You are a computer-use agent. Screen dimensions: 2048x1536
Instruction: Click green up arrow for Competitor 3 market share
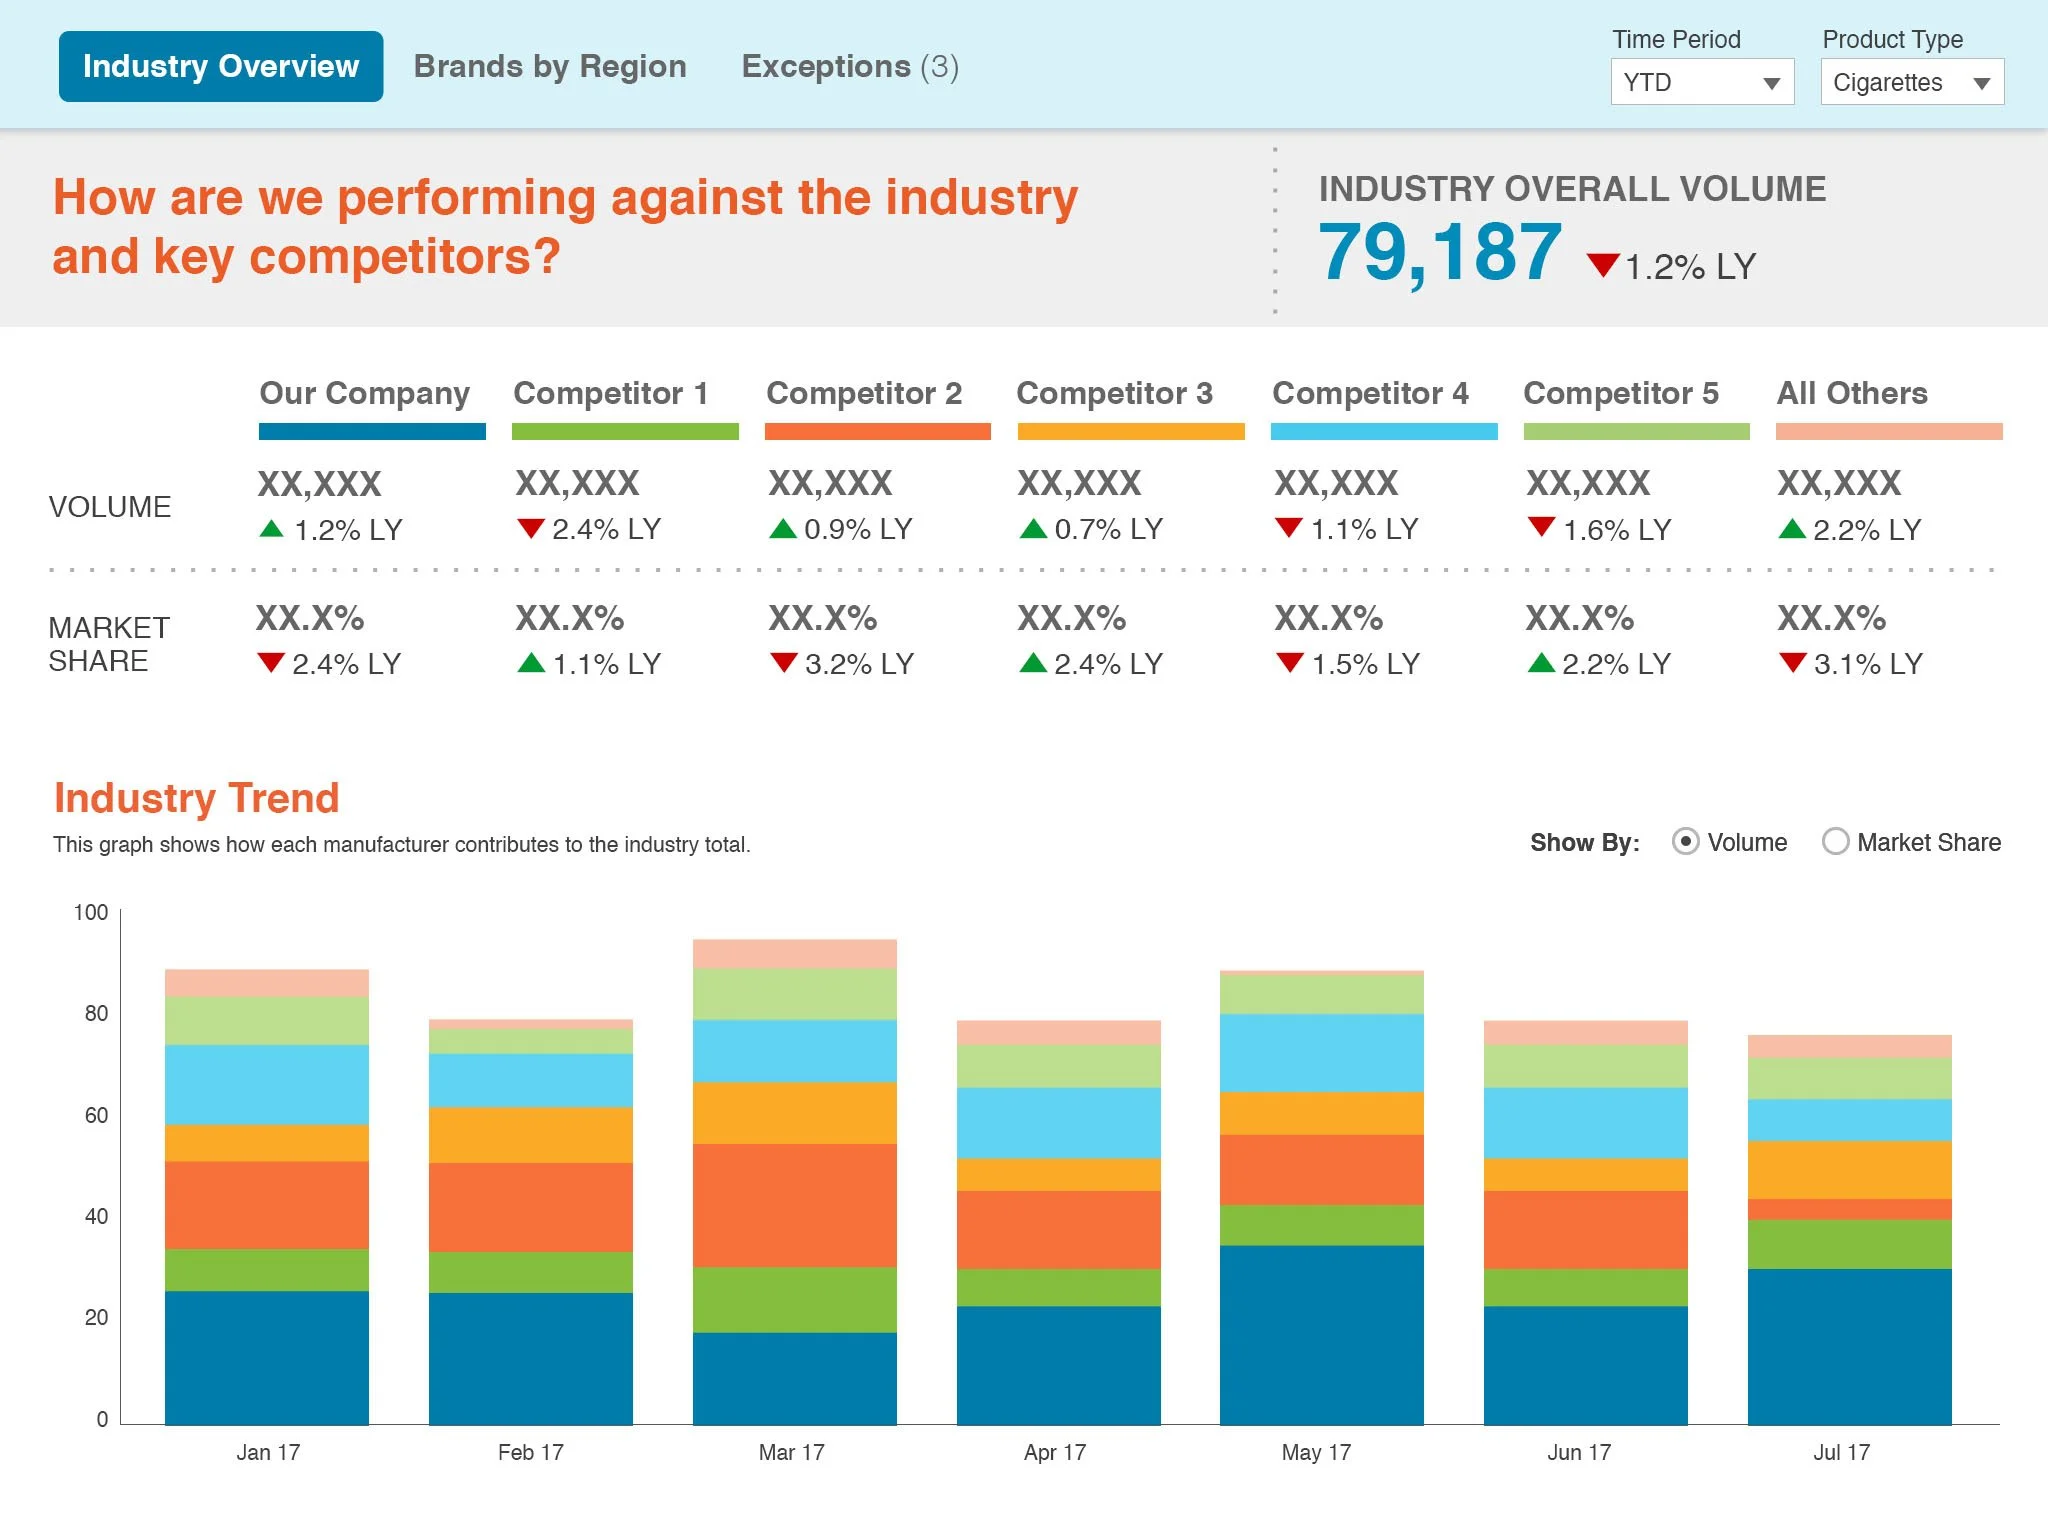pos(1033,662)
